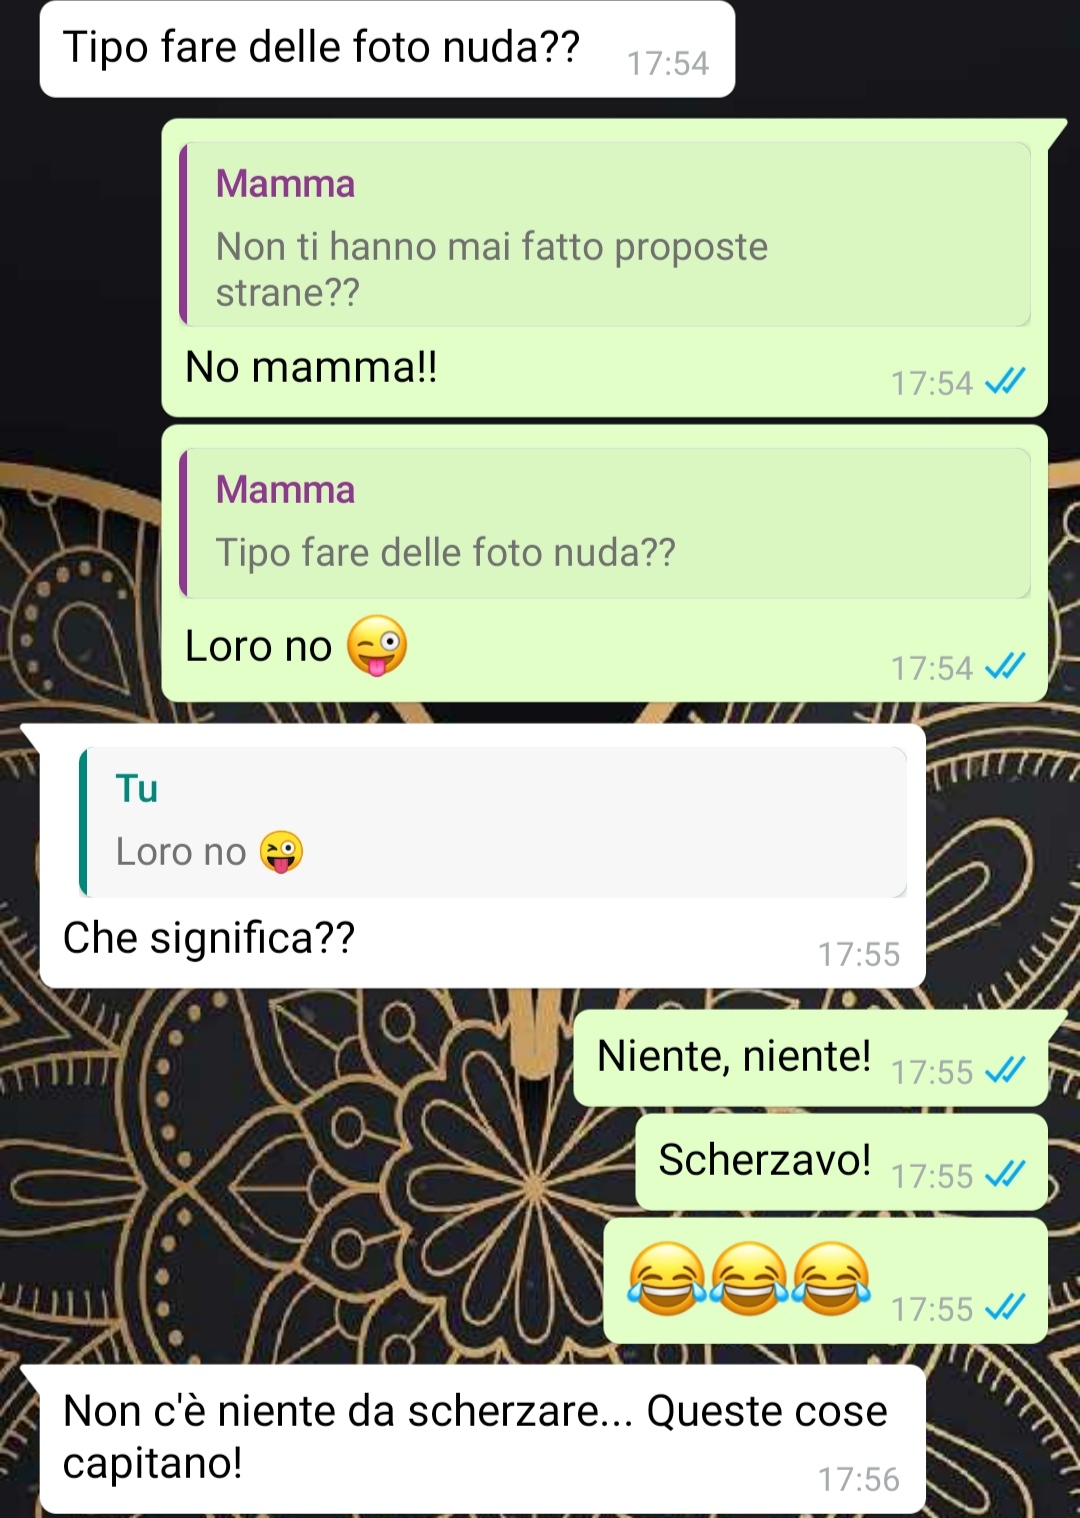Select the 'Non c'è niente da scherzare' message

(482, 1439)
